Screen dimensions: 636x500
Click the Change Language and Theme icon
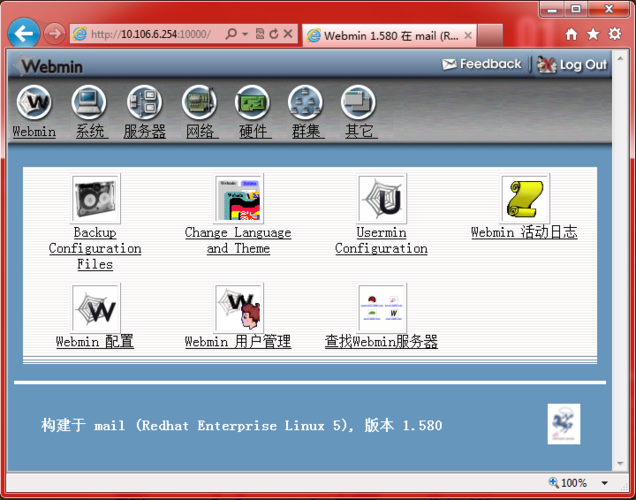point(238,199)
